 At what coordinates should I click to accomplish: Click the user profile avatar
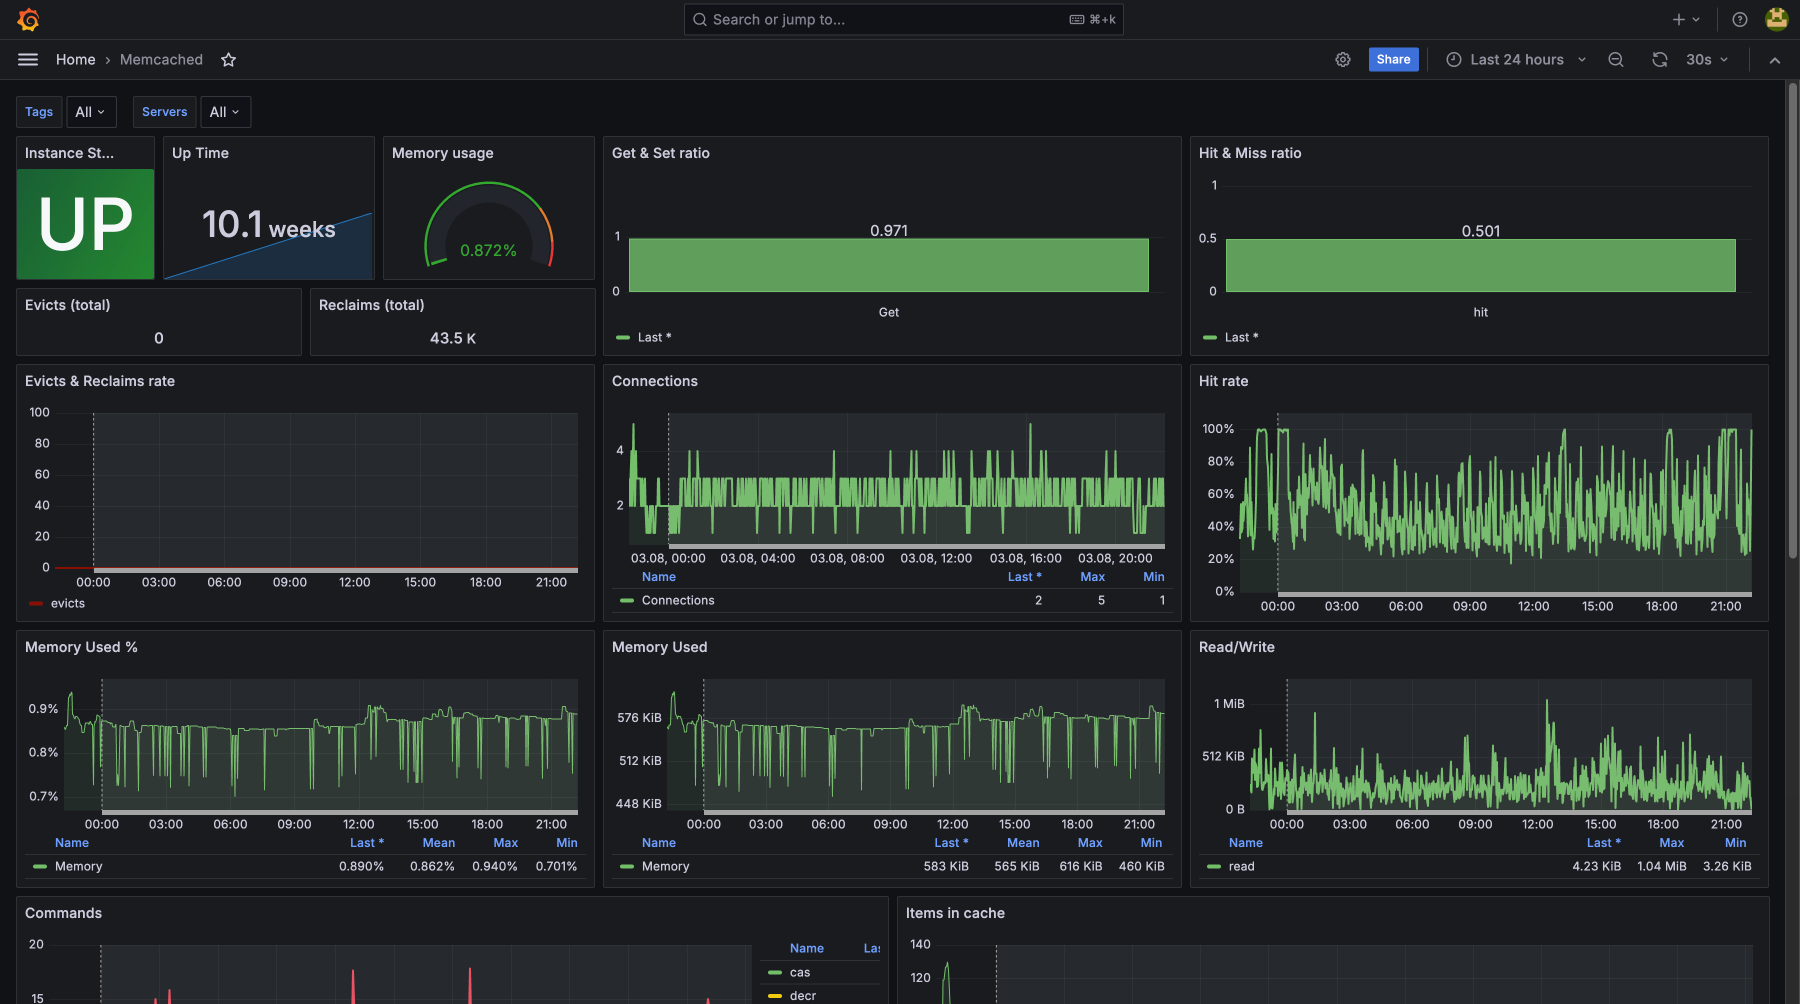pos(1776,20)
